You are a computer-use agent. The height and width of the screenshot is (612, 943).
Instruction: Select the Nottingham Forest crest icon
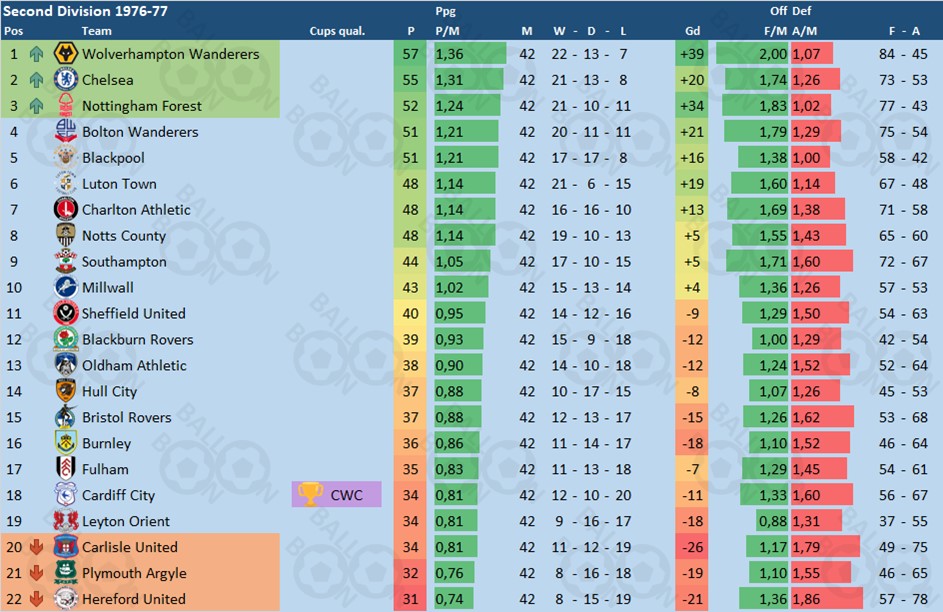66,106
